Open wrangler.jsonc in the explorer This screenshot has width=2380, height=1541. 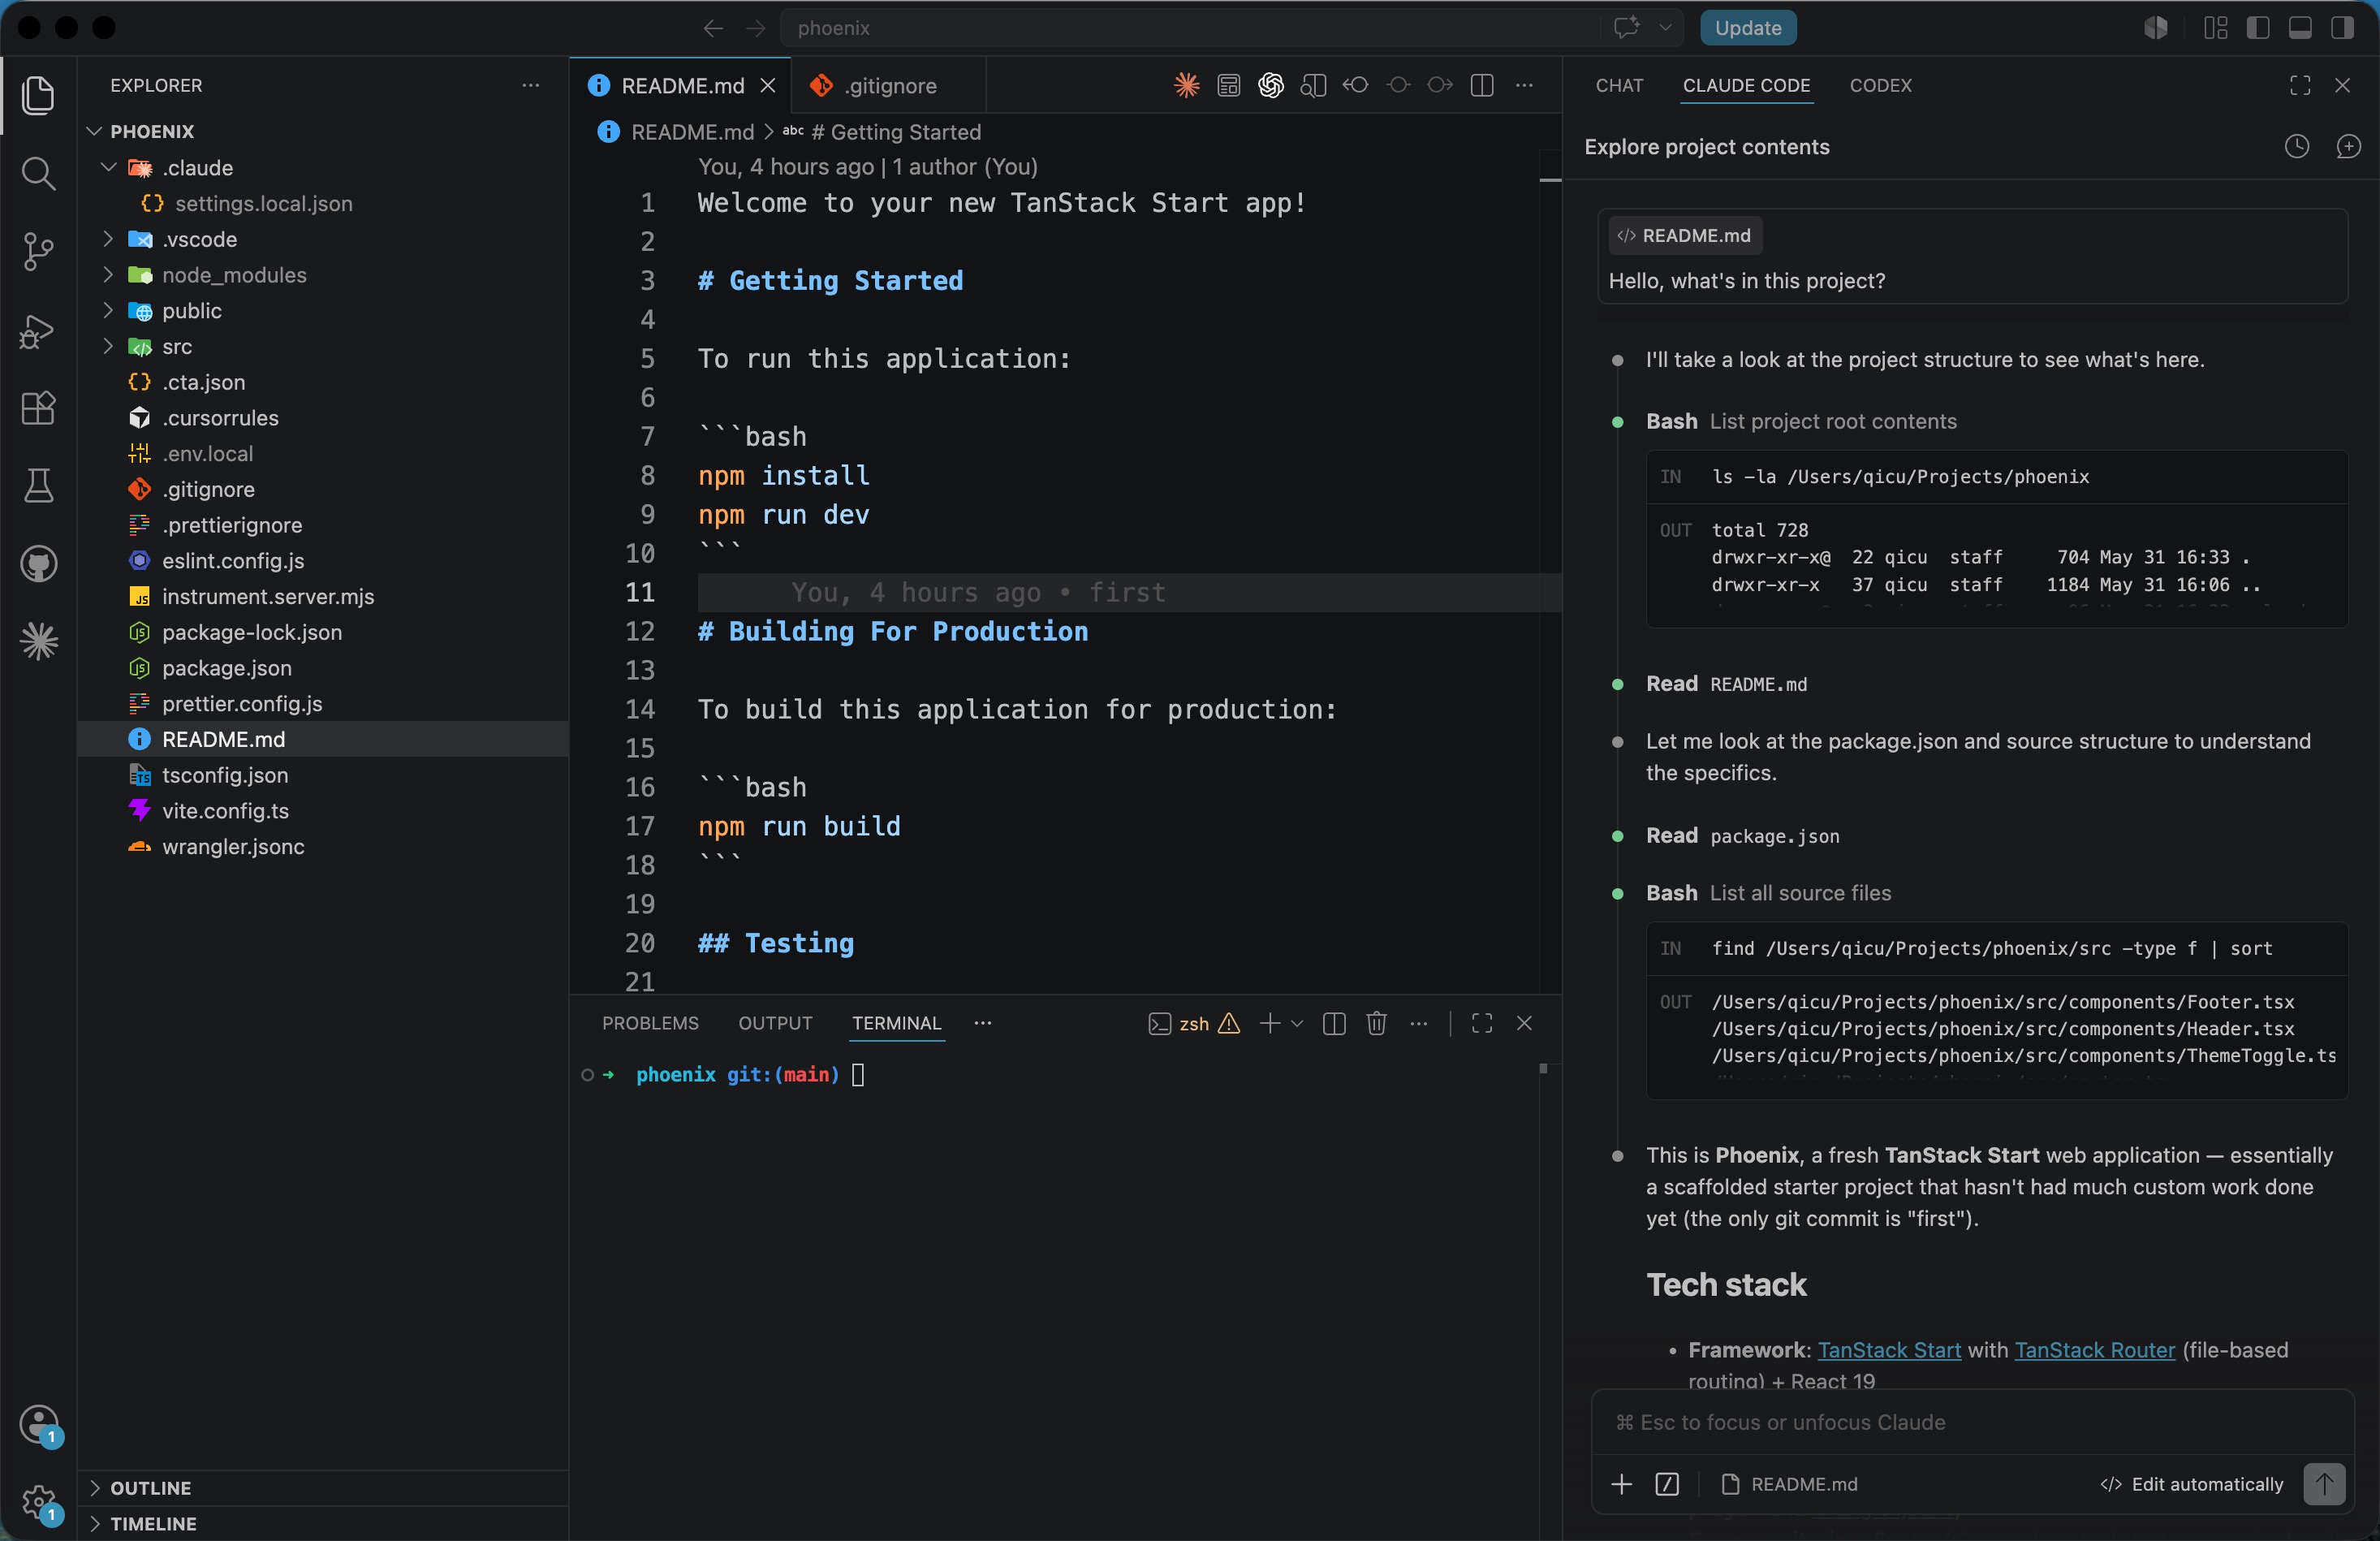233,846
